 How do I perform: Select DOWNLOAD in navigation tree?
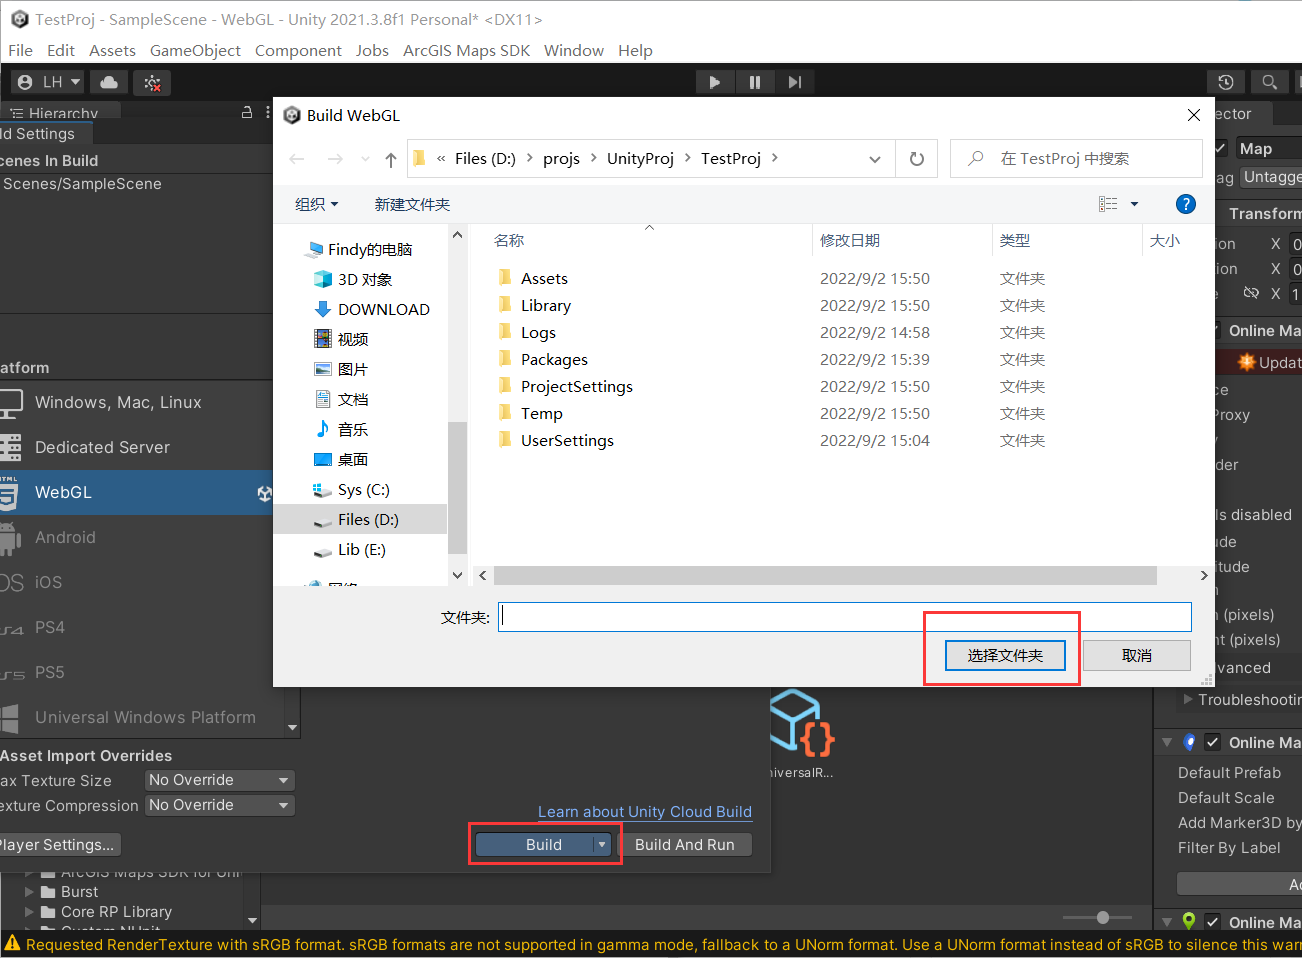[383, 309]
